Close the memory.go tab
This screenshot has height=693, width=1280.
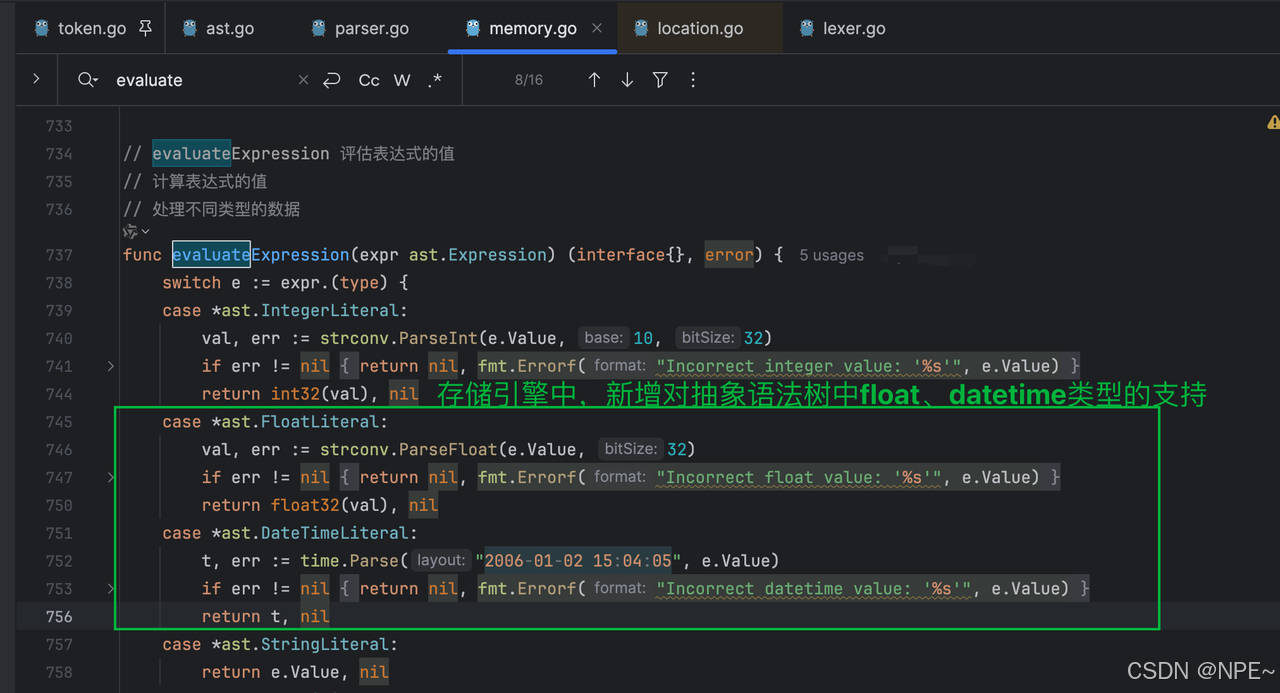click(x=597, y=28)
